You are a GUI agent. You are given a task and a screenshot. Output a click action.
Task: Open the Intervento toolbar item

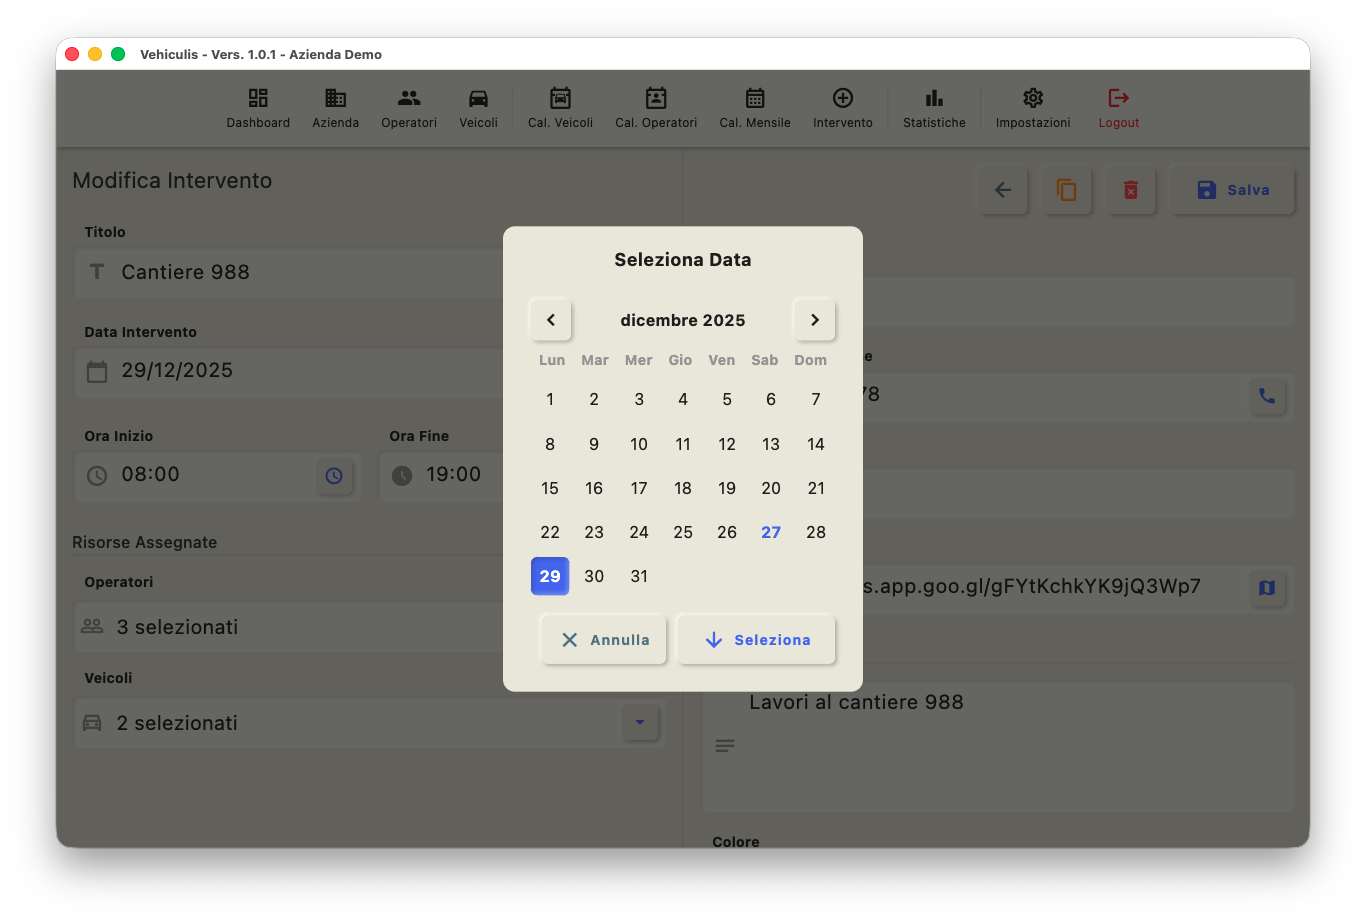pos(842,108)
